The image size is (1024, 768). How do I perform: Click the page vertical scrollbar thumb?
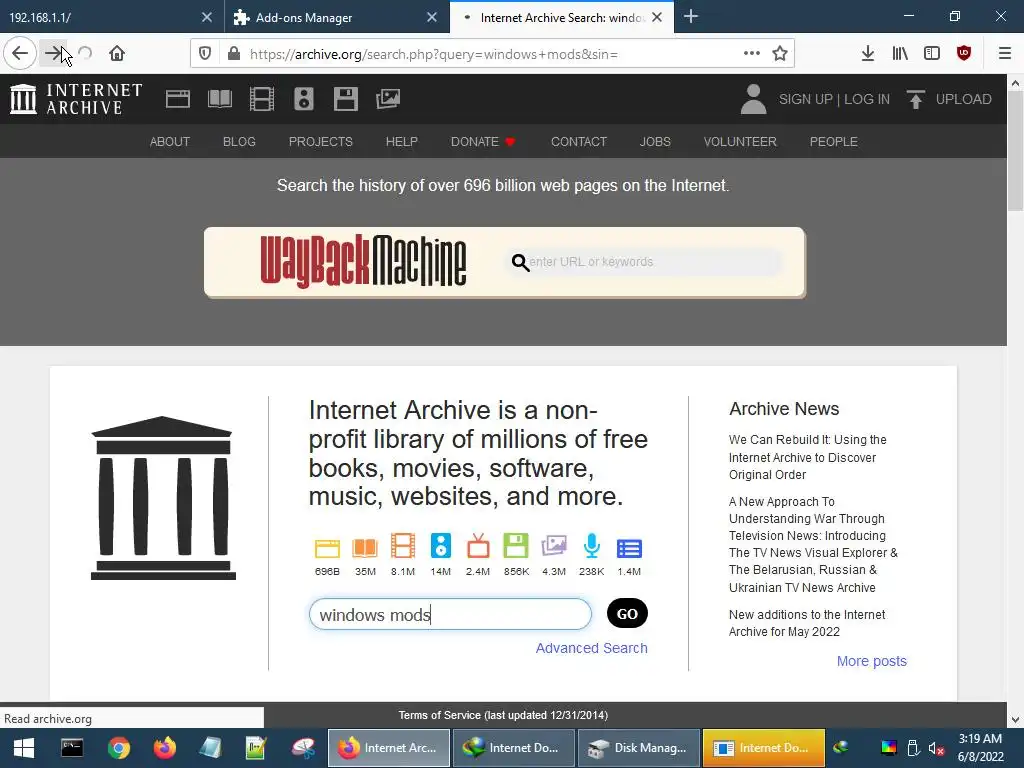(x=1016, y=152)
